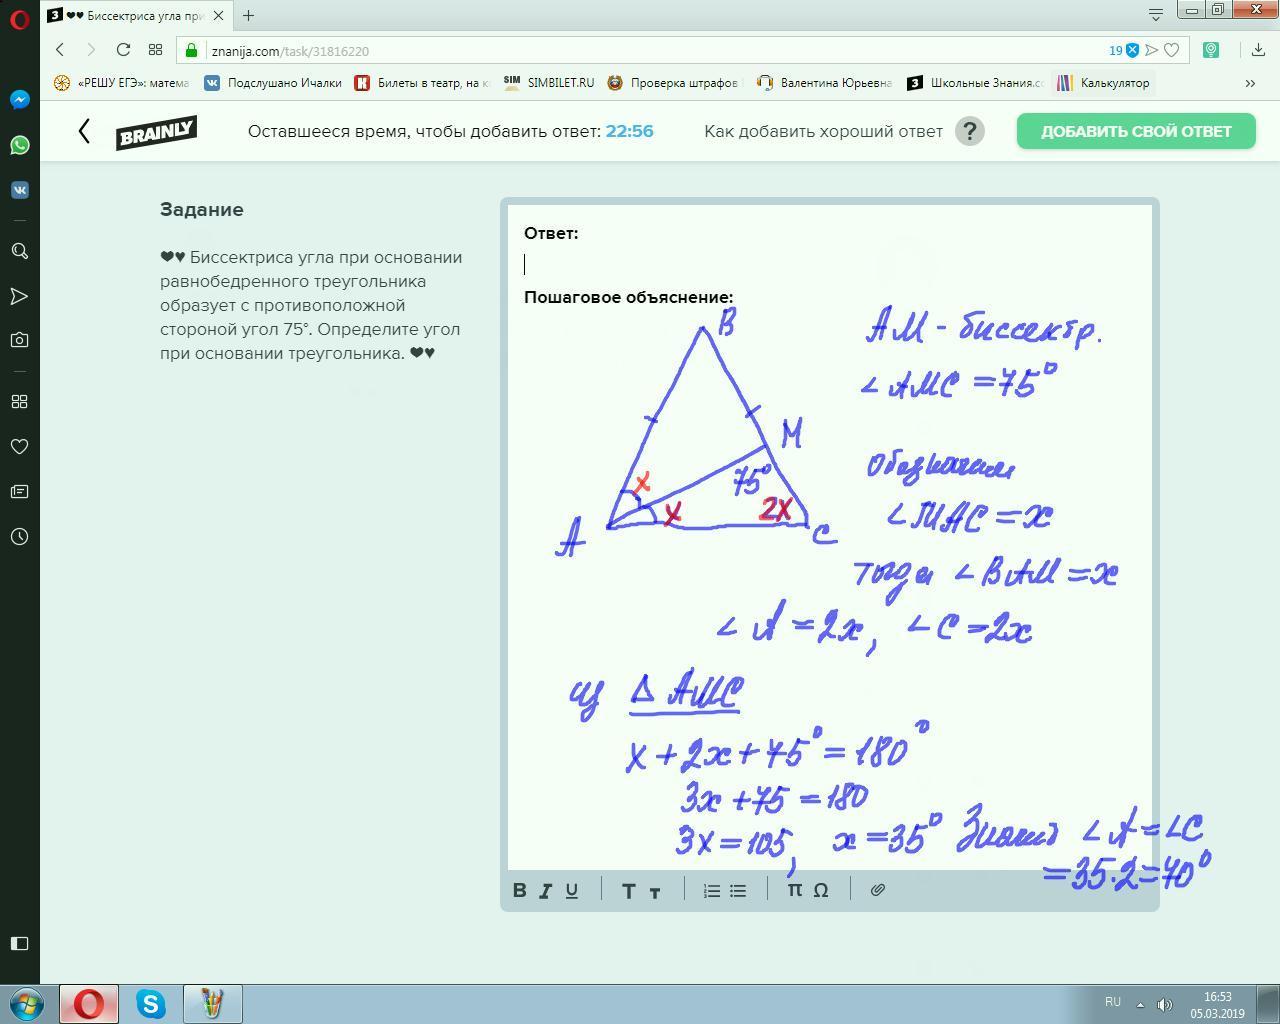Apply small heading text style

(x=655, y=891)
